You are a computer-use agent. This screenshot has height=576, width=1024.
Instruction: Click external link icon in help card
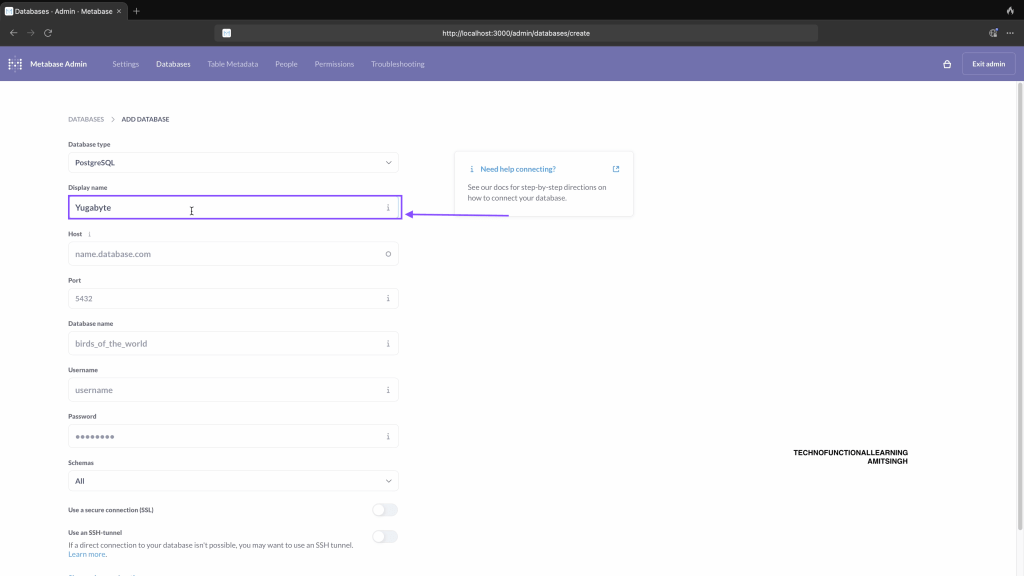pos(616,169)
